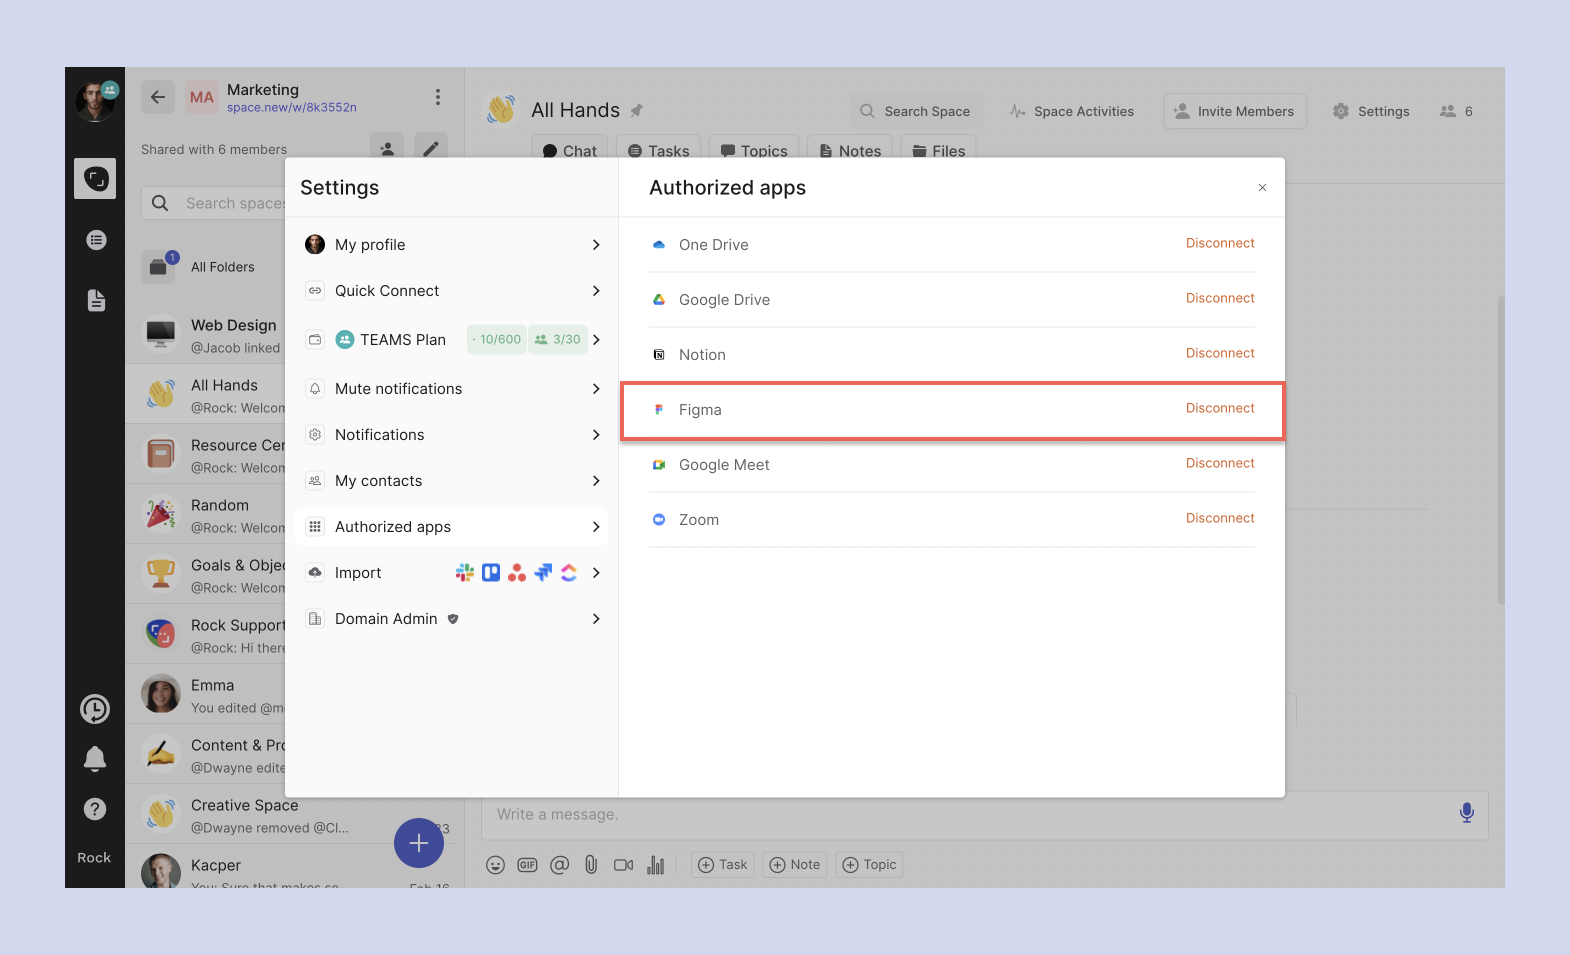1570x955 pixels.
Task: Expand My contacts settings
Action: [453, 481]
